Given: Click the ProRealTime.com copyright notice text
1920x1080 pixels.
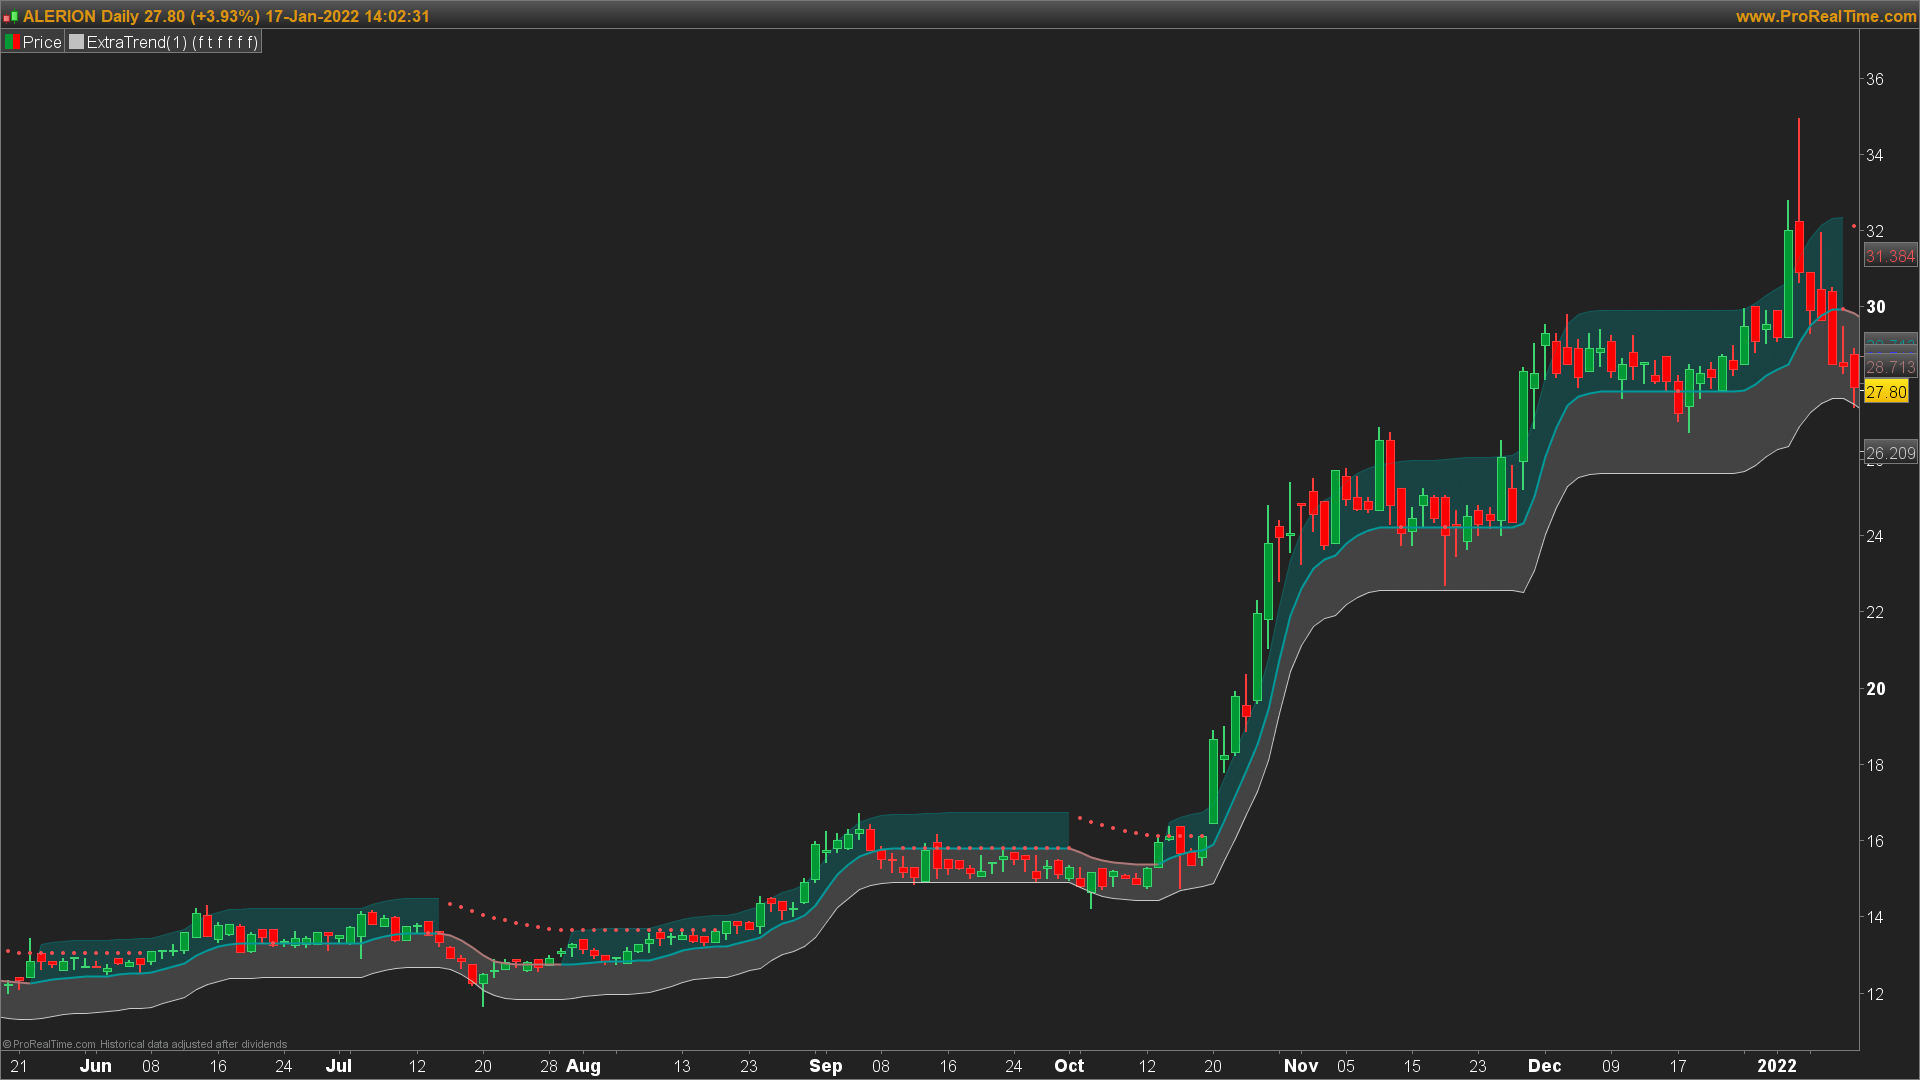Looking at the screenshot, I should pos(145,1044).
